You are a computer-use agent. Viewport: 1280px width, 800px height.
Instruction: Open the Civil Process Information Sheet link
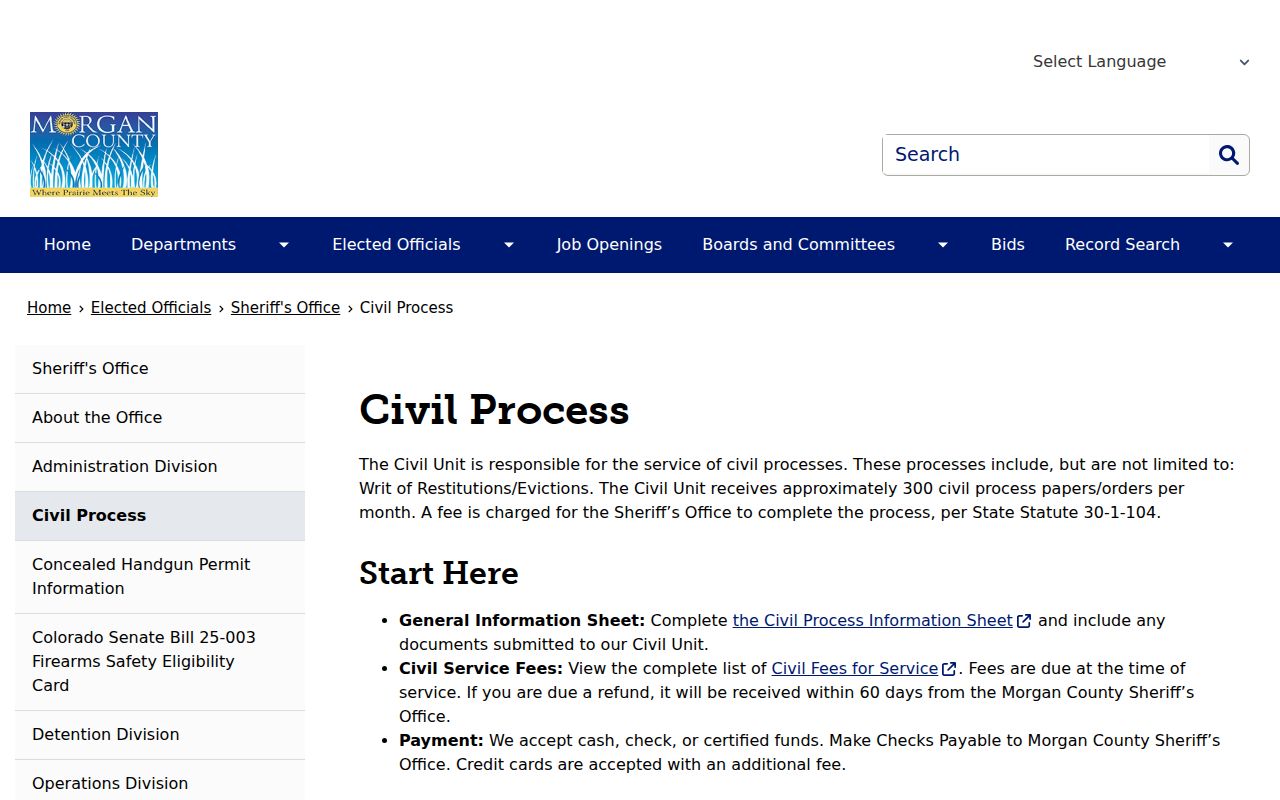(x=873, y=621)
